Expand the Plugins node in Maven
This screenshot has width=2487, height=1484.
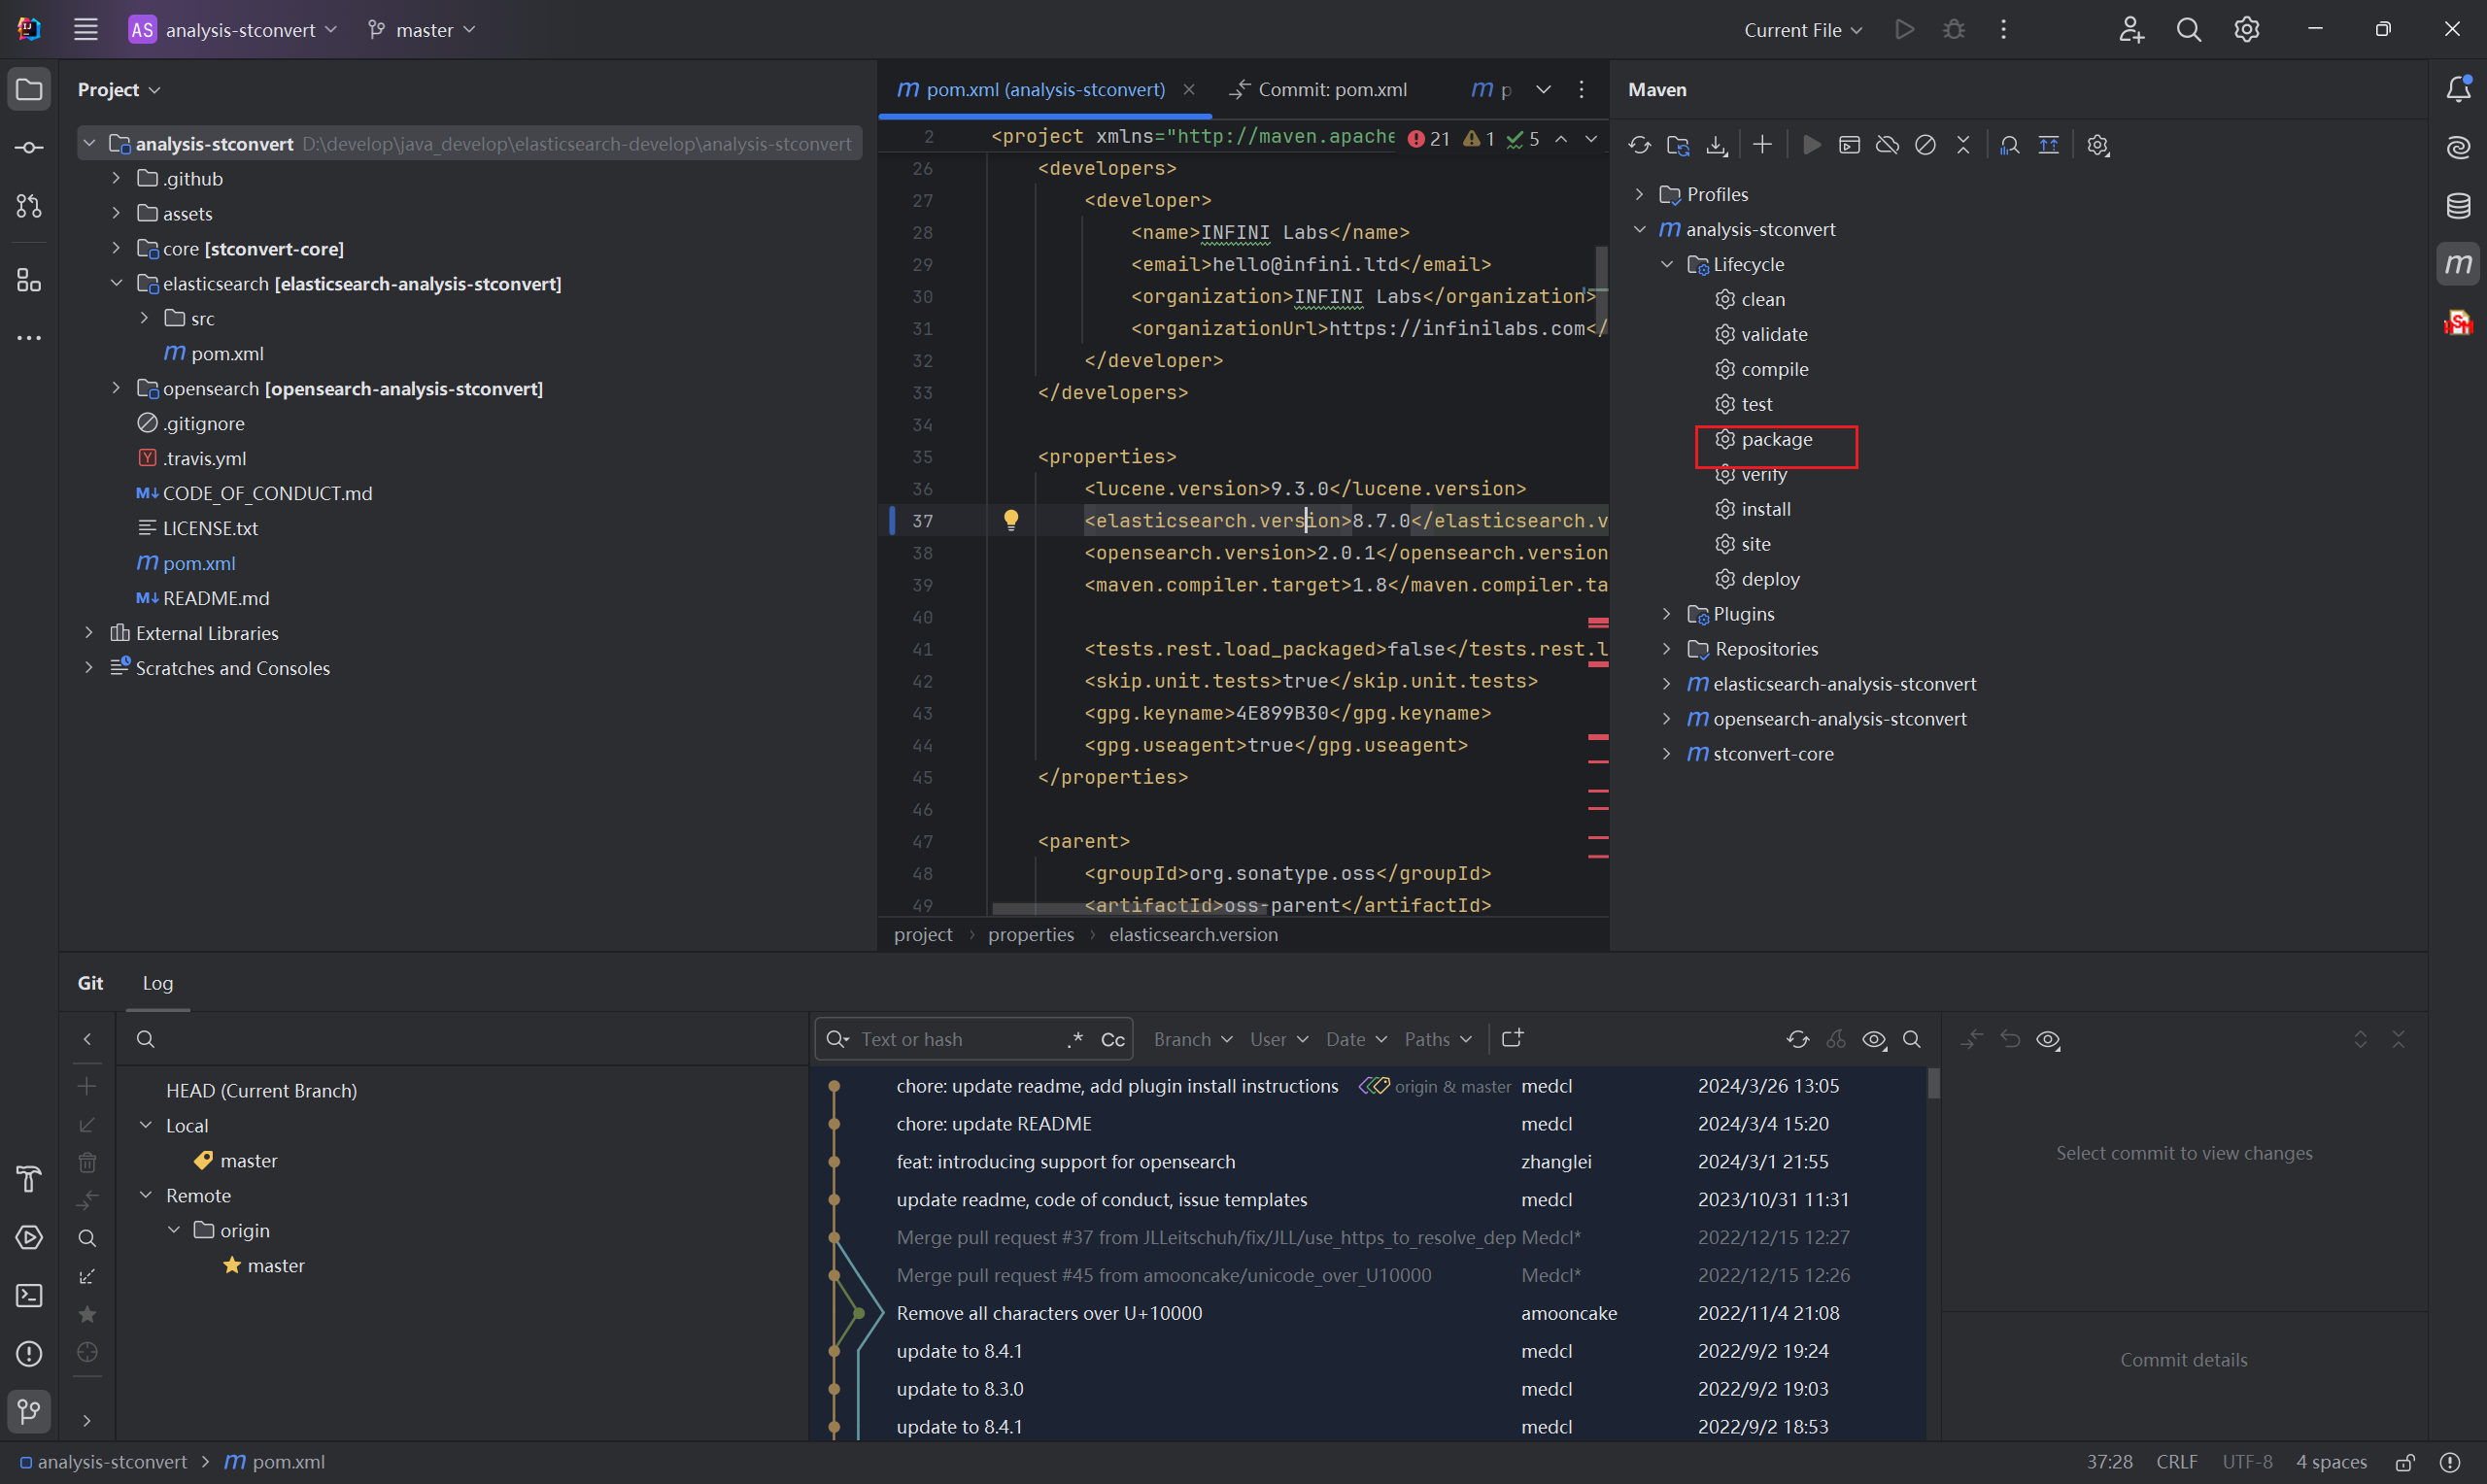pyautogui.click(x=1667, y=614)
